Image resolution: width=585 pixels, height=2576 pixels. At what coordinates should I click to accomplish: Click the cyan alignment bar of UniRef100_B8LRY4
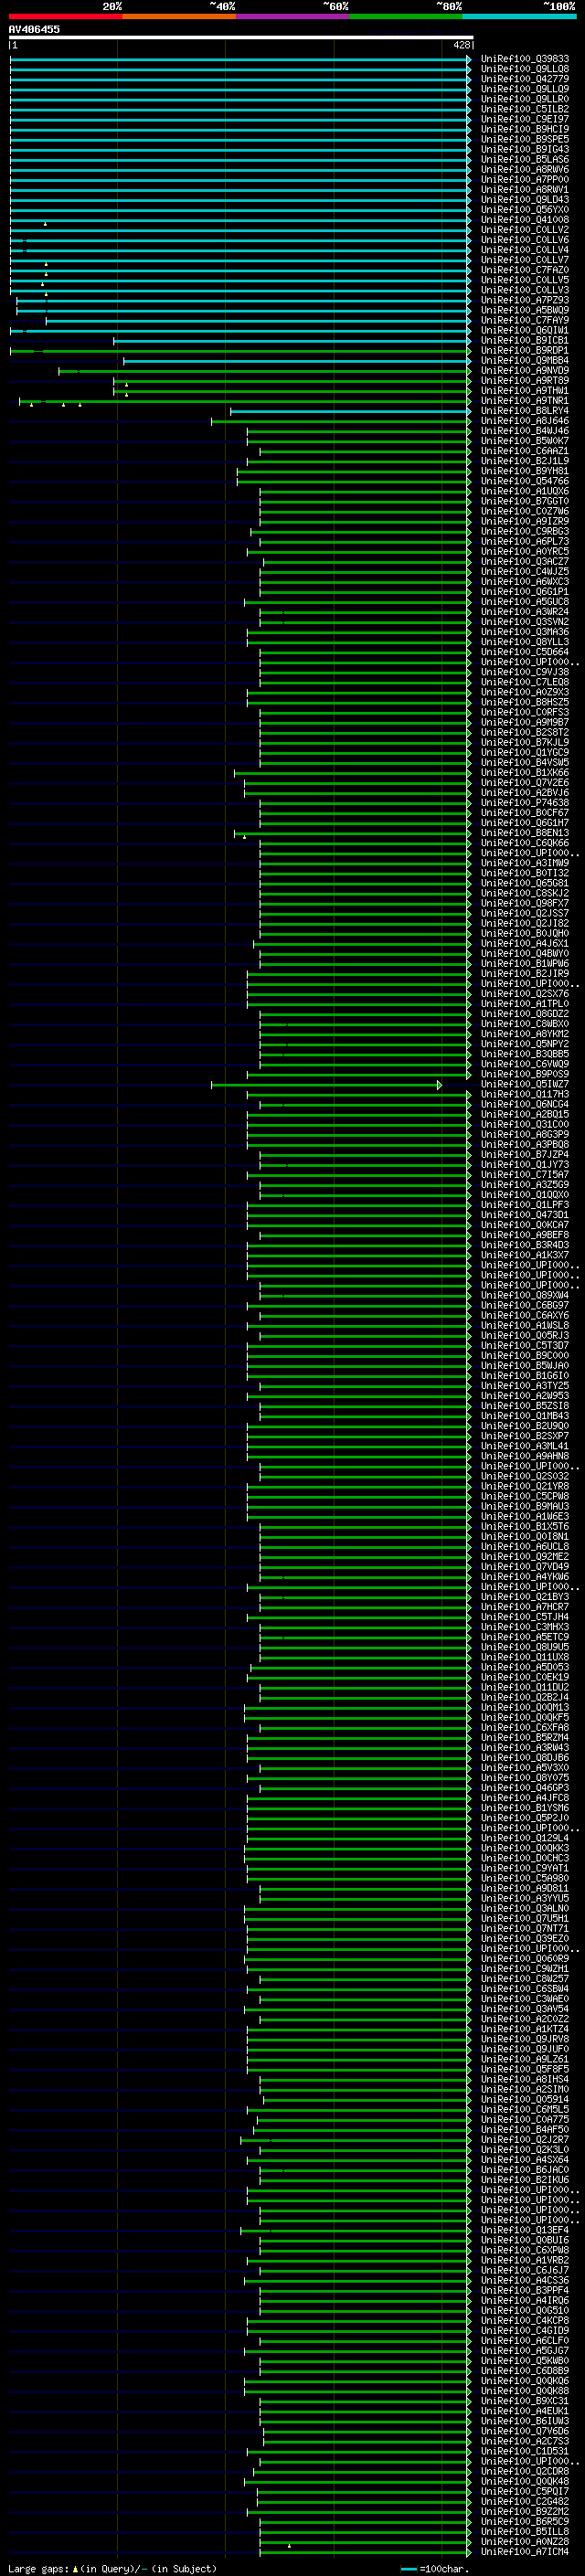(350, 411)
